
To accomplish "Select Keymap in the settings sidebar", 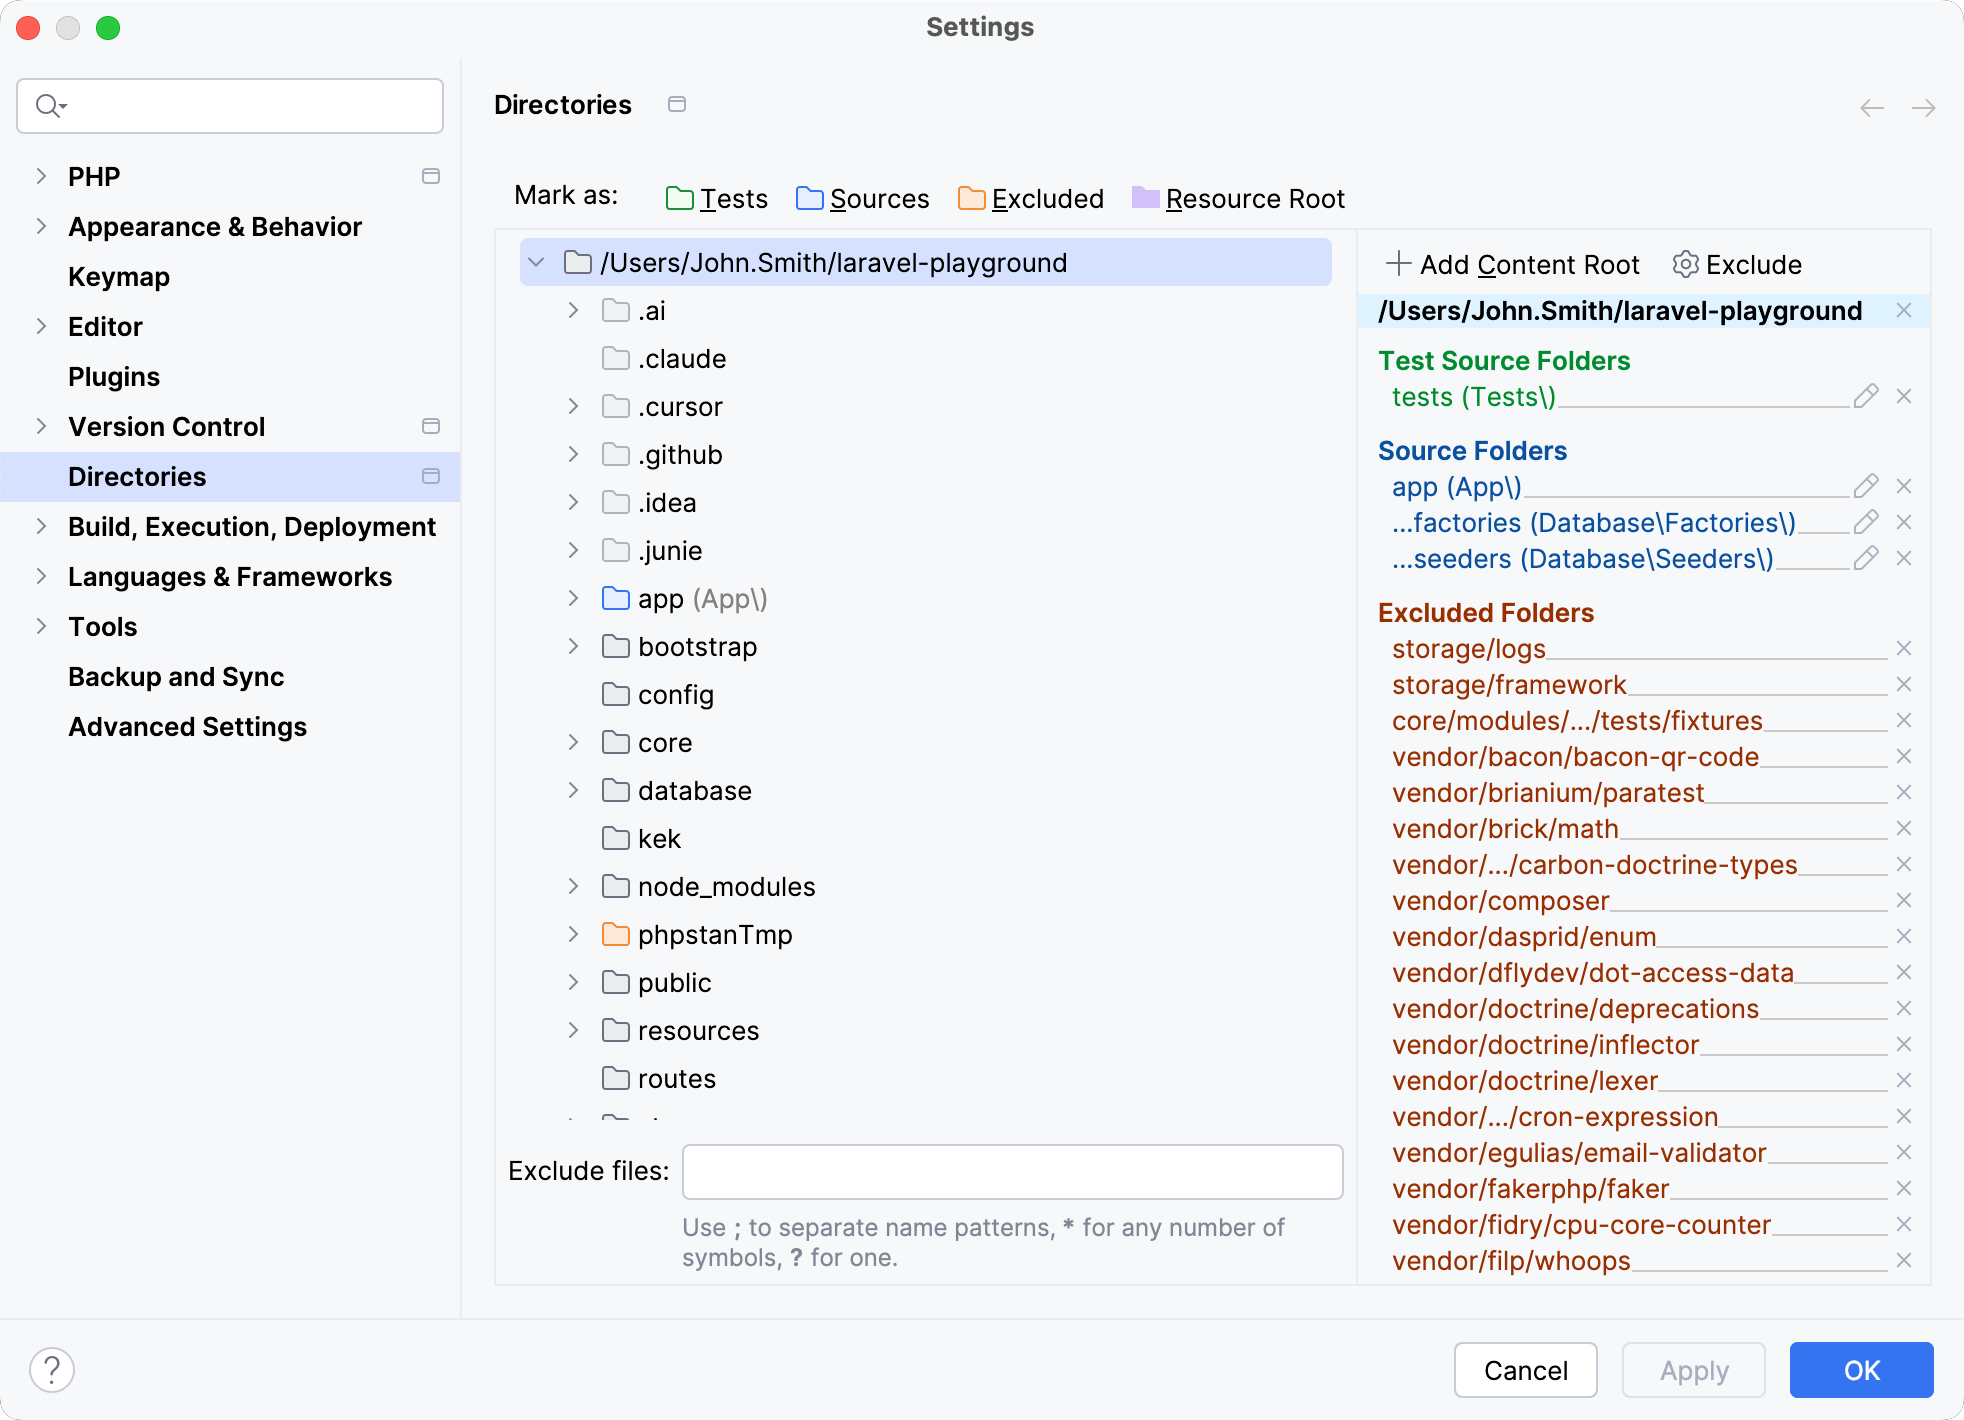I will click(x=119, y=276).
